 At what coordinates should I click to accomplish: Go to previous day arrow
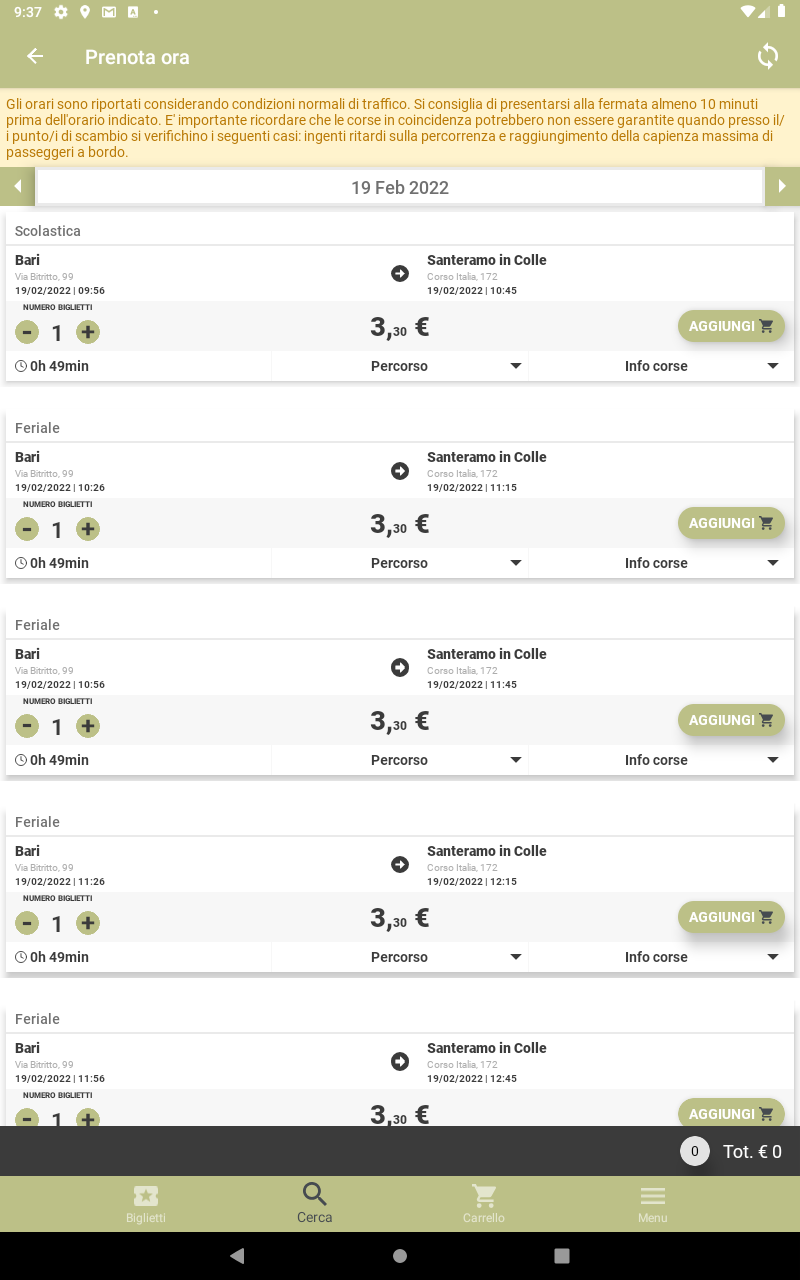pyautogui.click(x=17, y=187)
